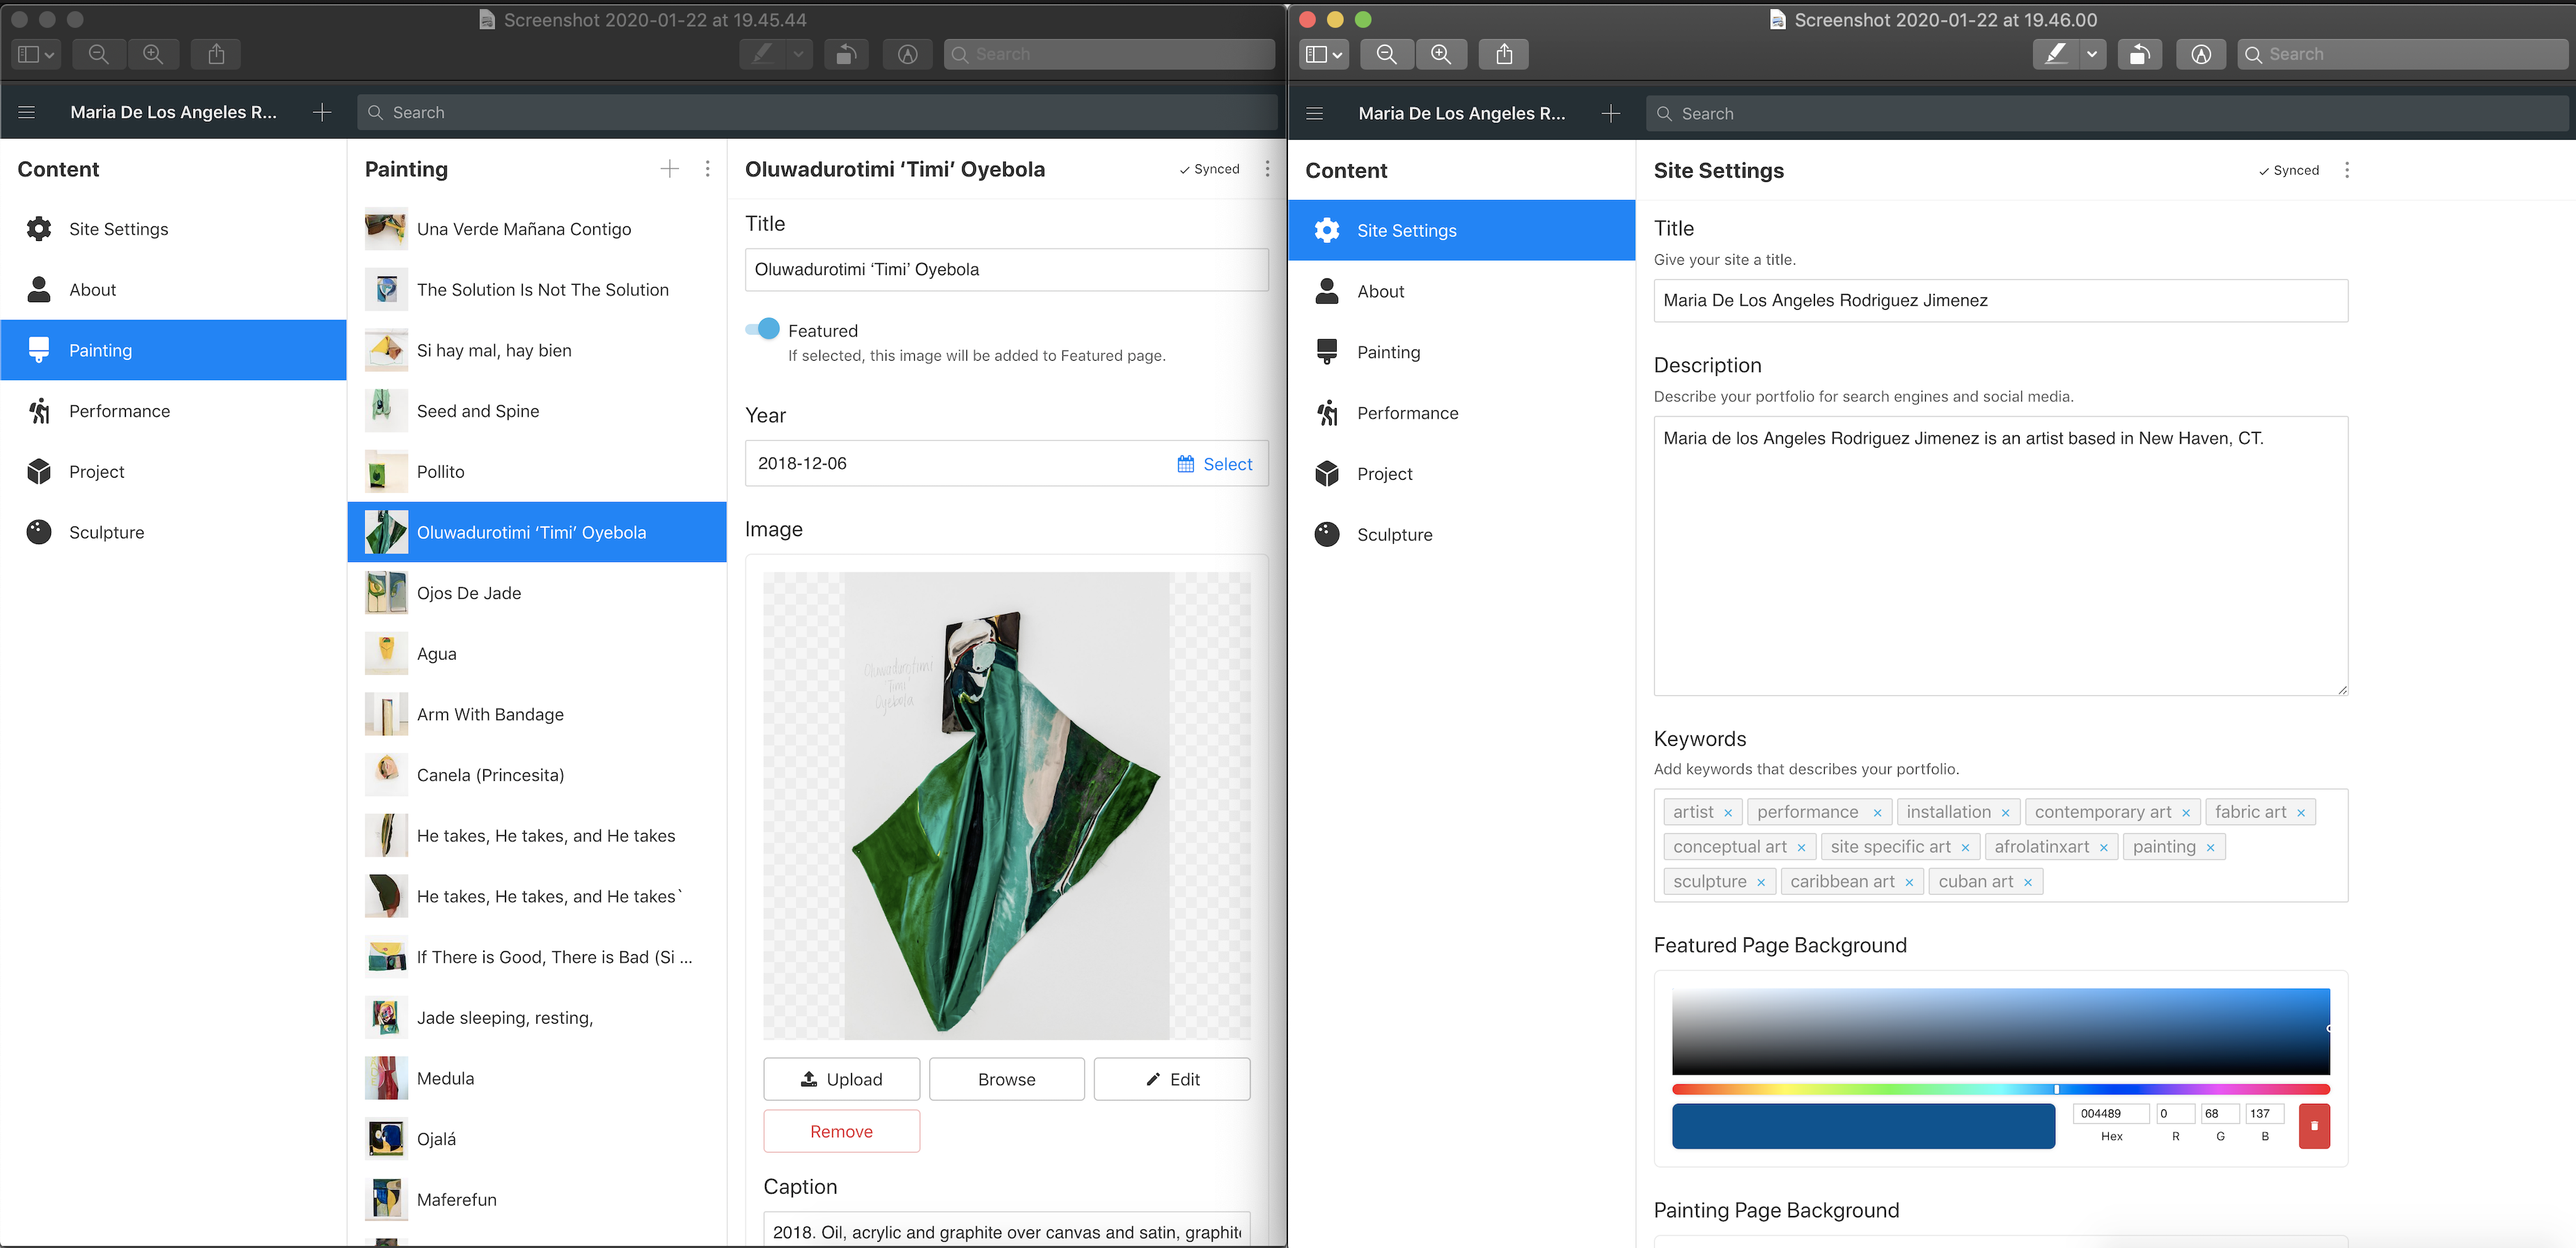Image resolution: width=2576 pixels, height=1248 pixels.
Task: Remove the 'cuban art' keyword tag
Action: click(2027, 882)
